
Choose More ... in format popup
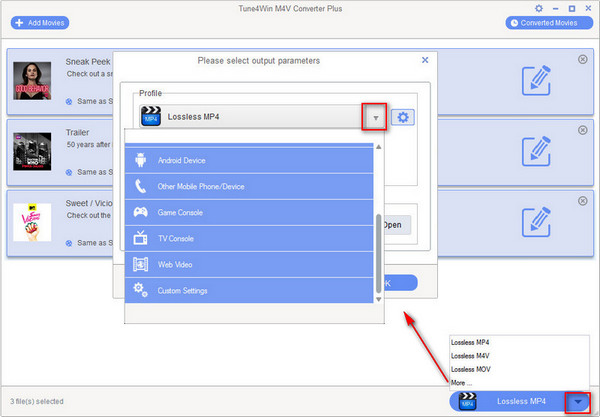tap(461, 383)
